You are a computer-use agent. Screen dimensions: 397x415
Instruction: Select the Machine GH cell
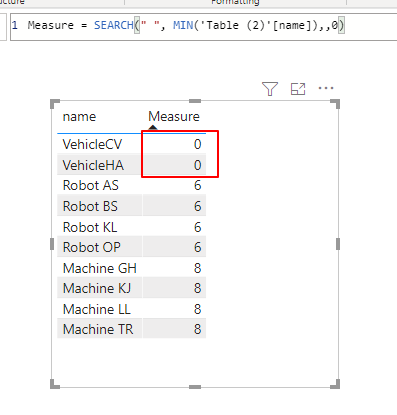[100, 268]
